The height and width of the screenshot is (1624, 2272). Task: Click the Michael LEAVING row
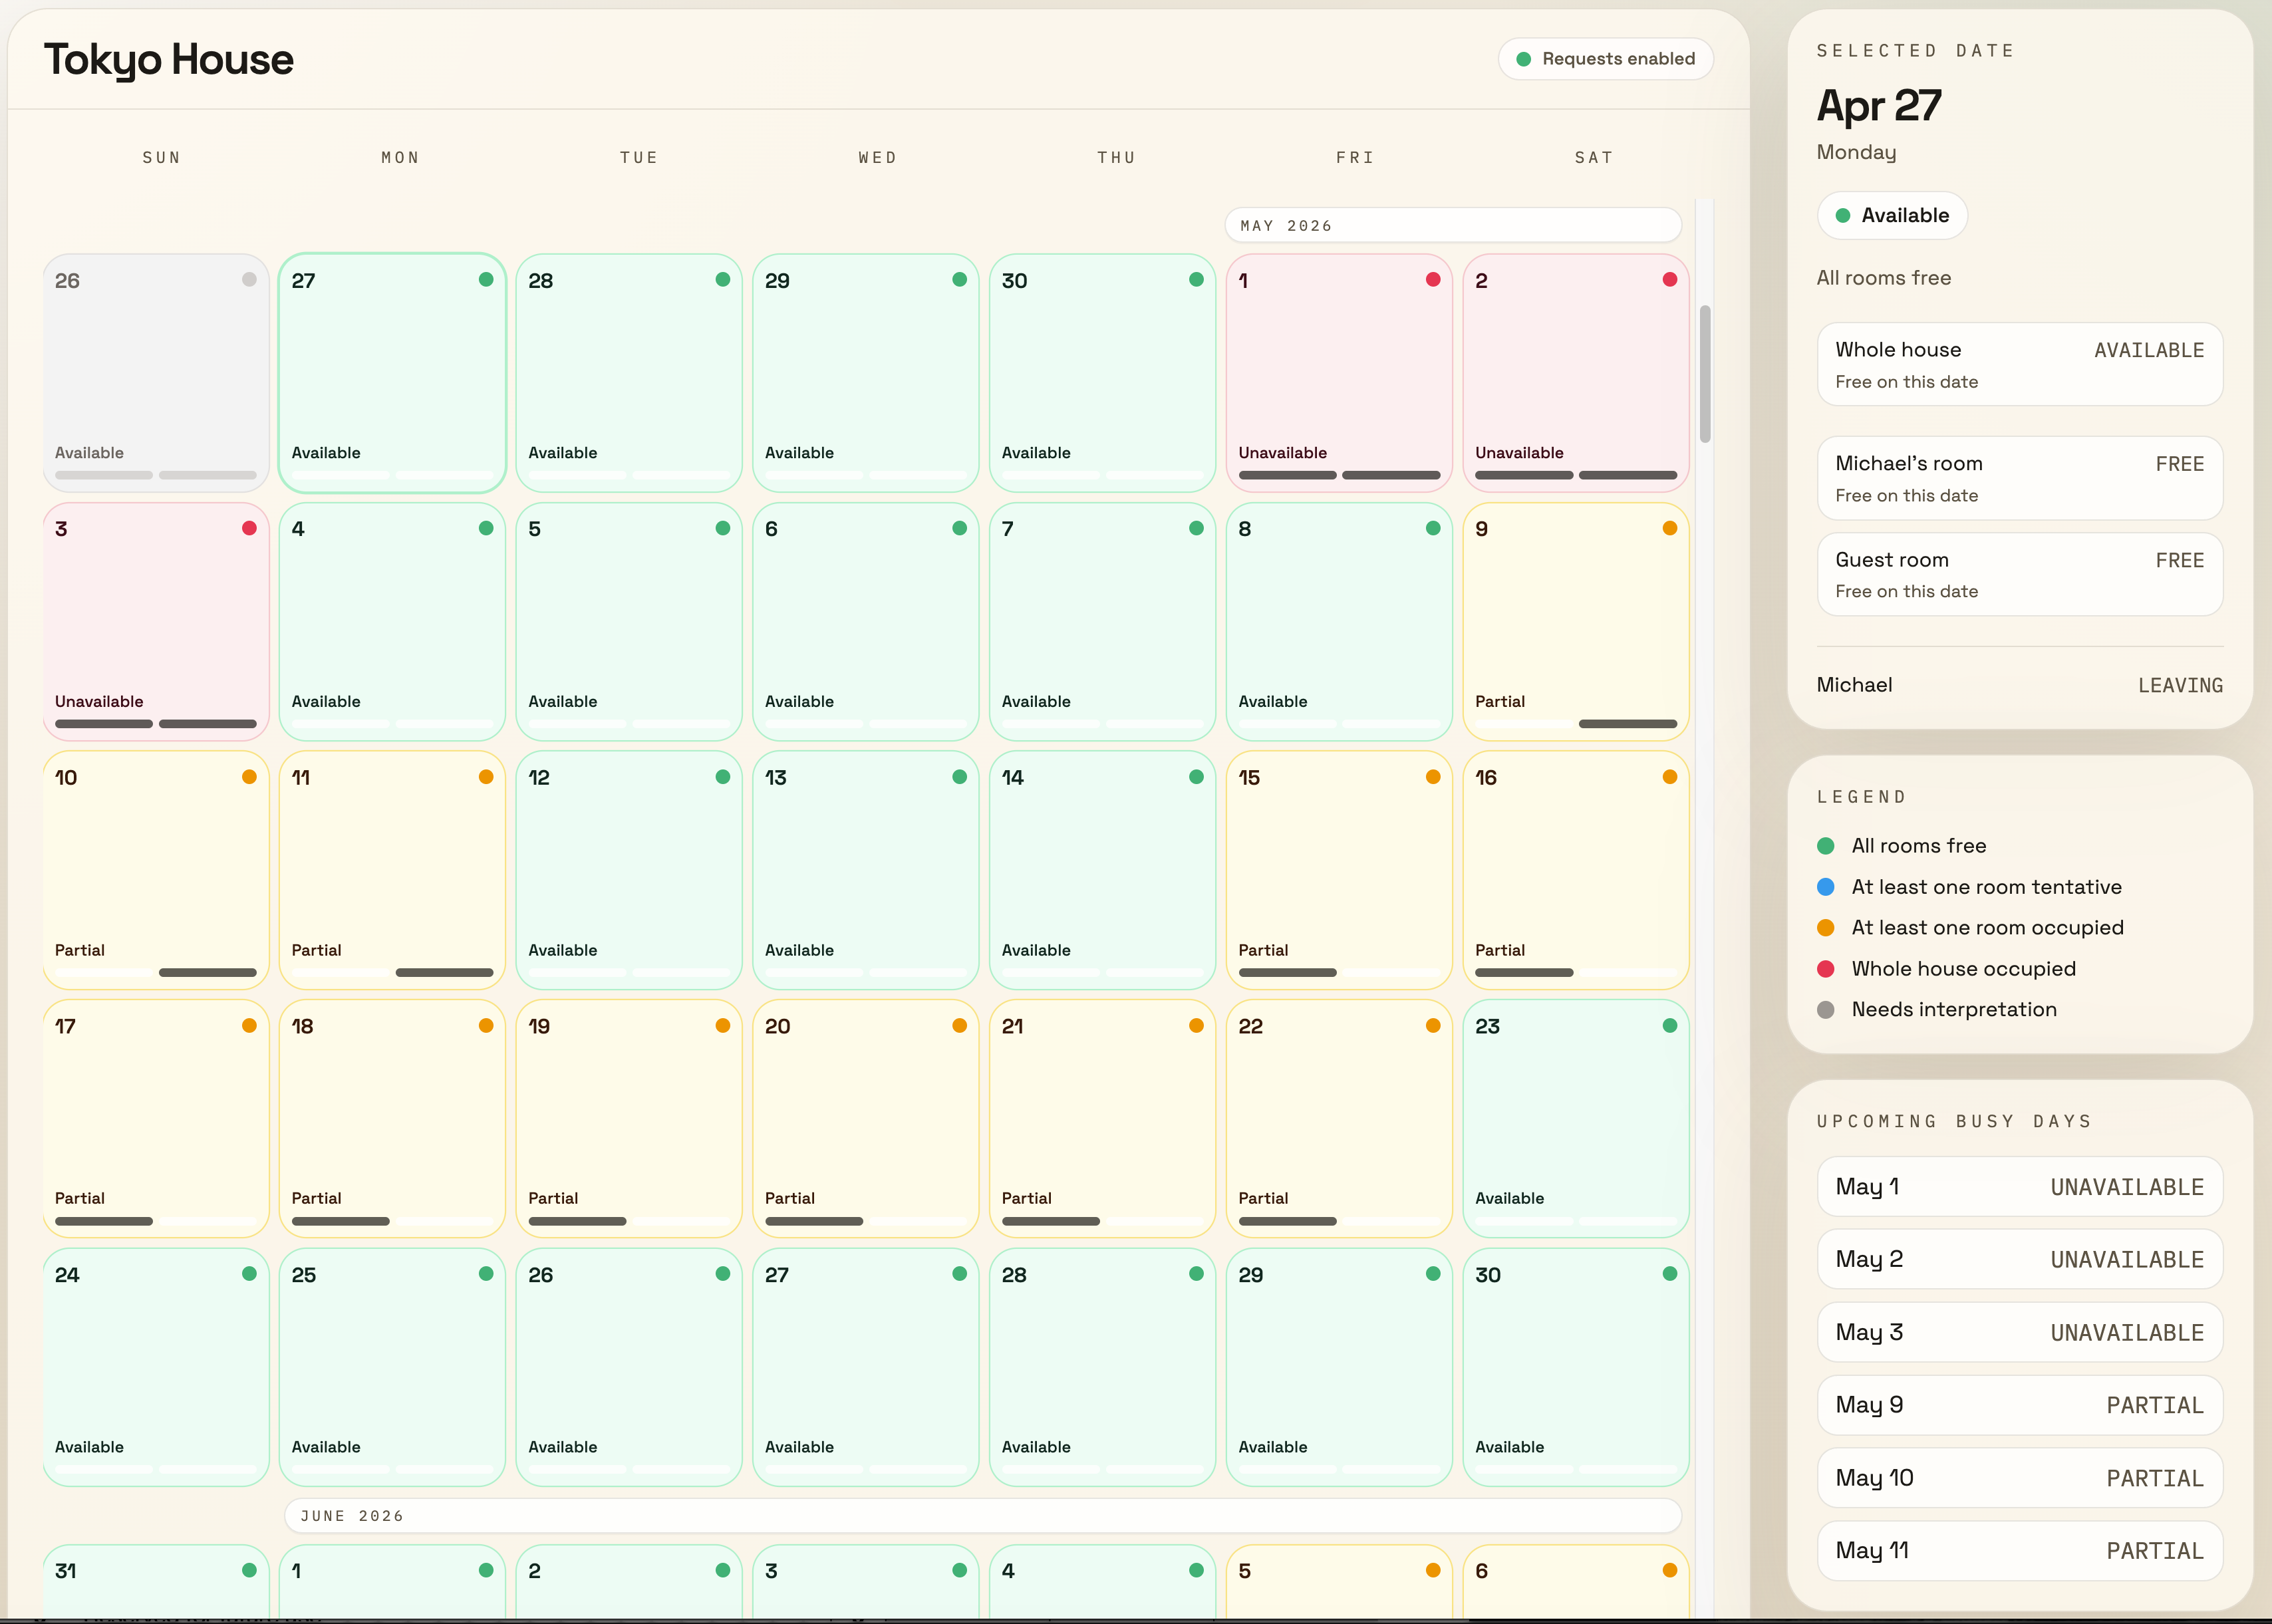2020,685
